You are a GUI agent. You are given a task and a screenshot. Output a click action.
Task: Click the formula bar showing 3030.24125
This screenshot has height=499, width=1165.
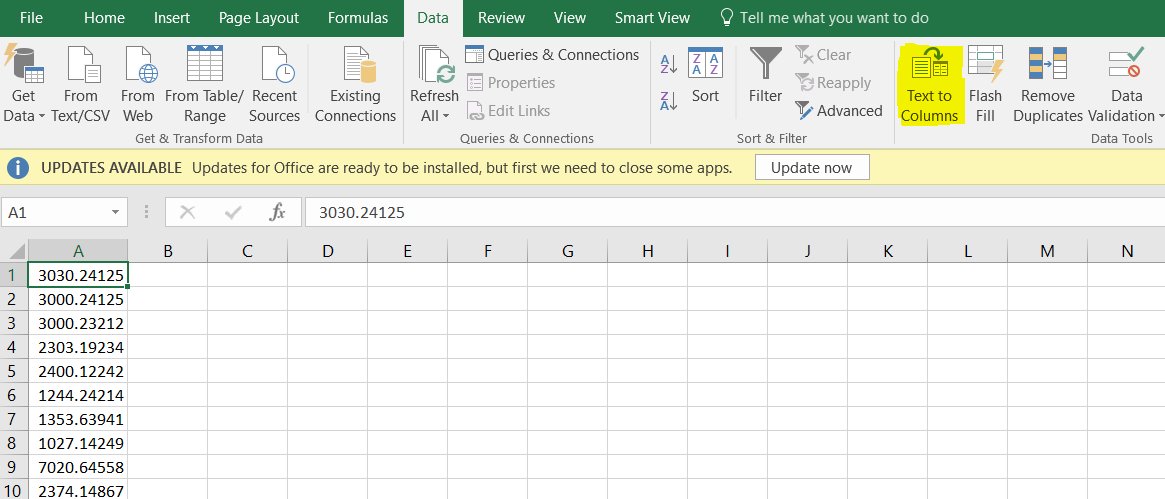734,213
